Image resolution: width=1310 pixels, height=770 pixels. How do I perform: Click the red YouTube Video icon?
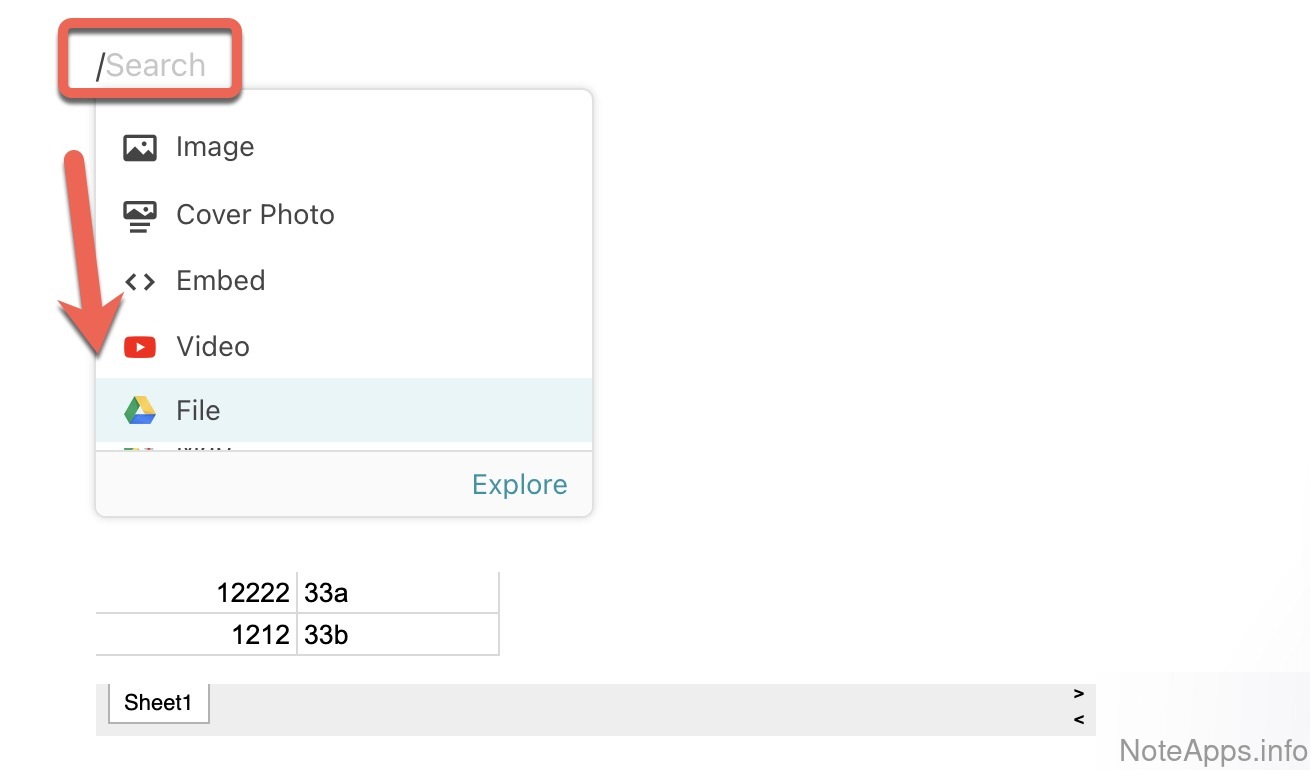click(x=140, y=347)
